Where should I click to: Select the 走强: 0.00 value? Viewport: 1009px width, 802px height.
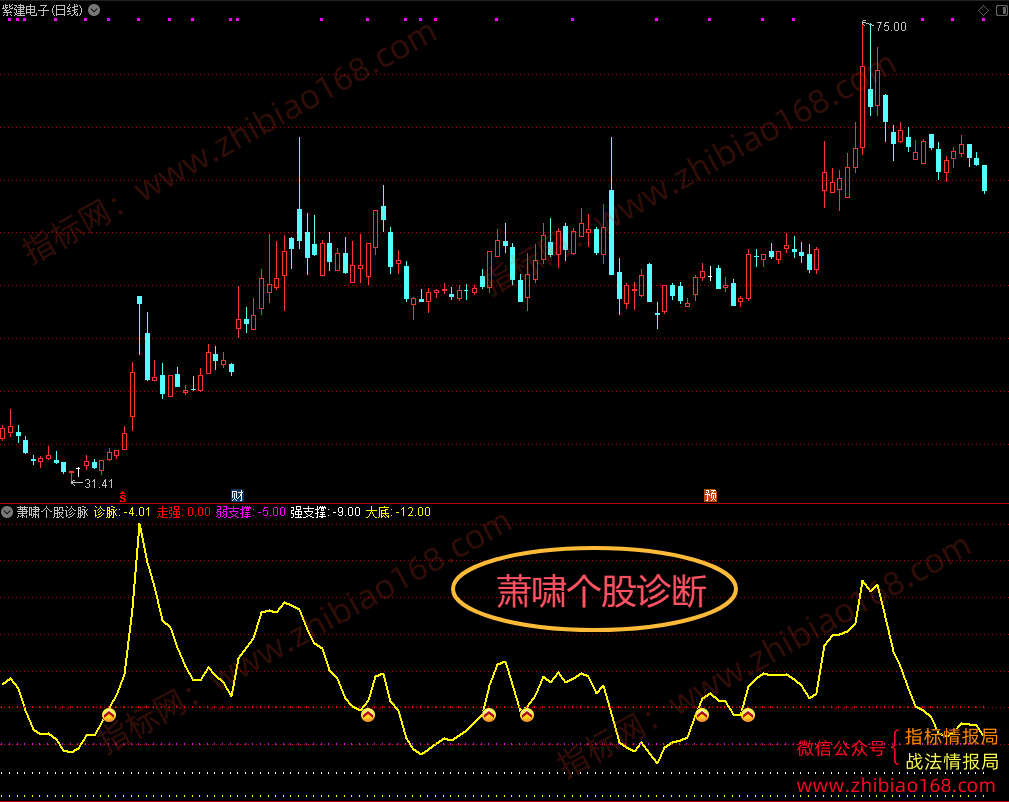[184, 512]
